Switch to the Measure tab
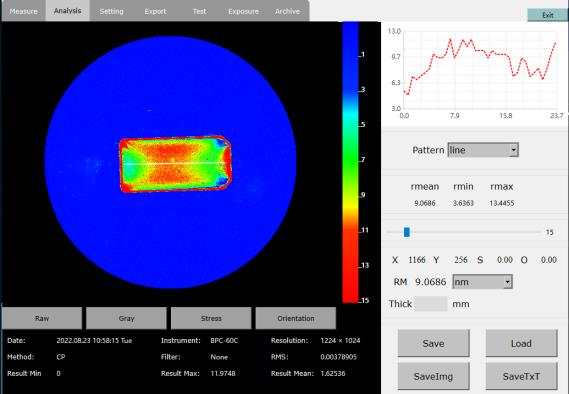This screenshot has width=569, height=394. click(24, 11)
